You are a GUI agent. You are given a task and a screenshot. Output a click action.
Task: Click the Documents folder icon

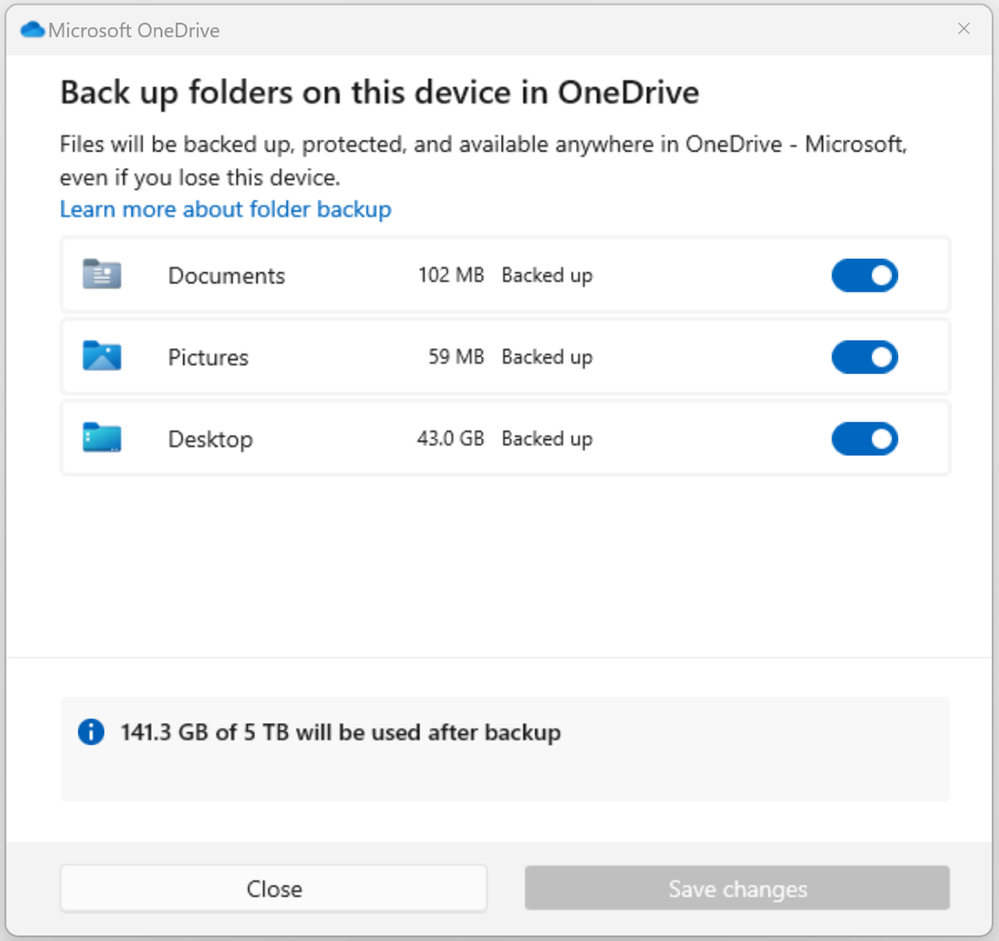point(102,275)
